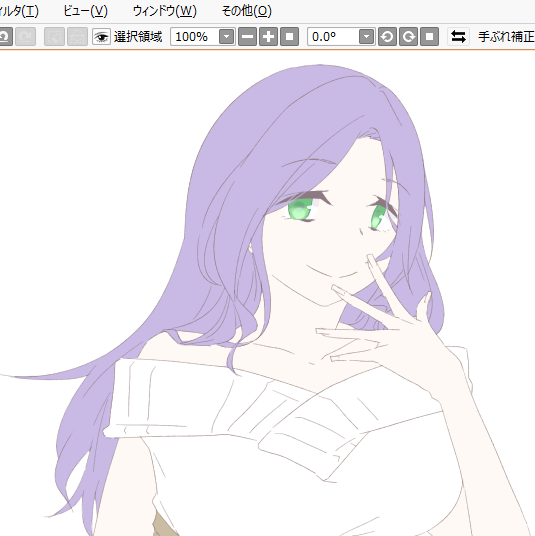The image size is (535, 536).
Task: Click the Invert selection icon
Action: [77, 37]
